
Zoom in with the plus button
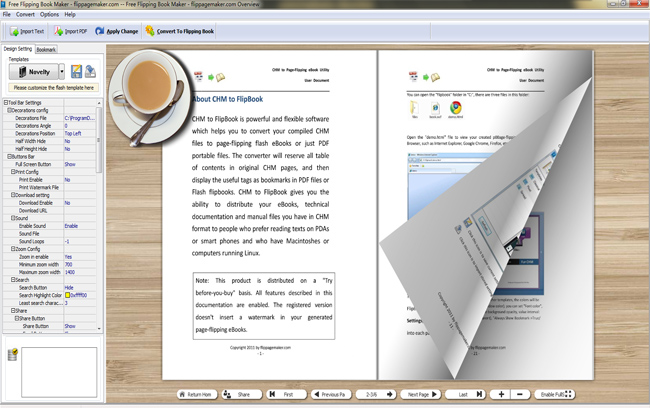pos(501,394)
